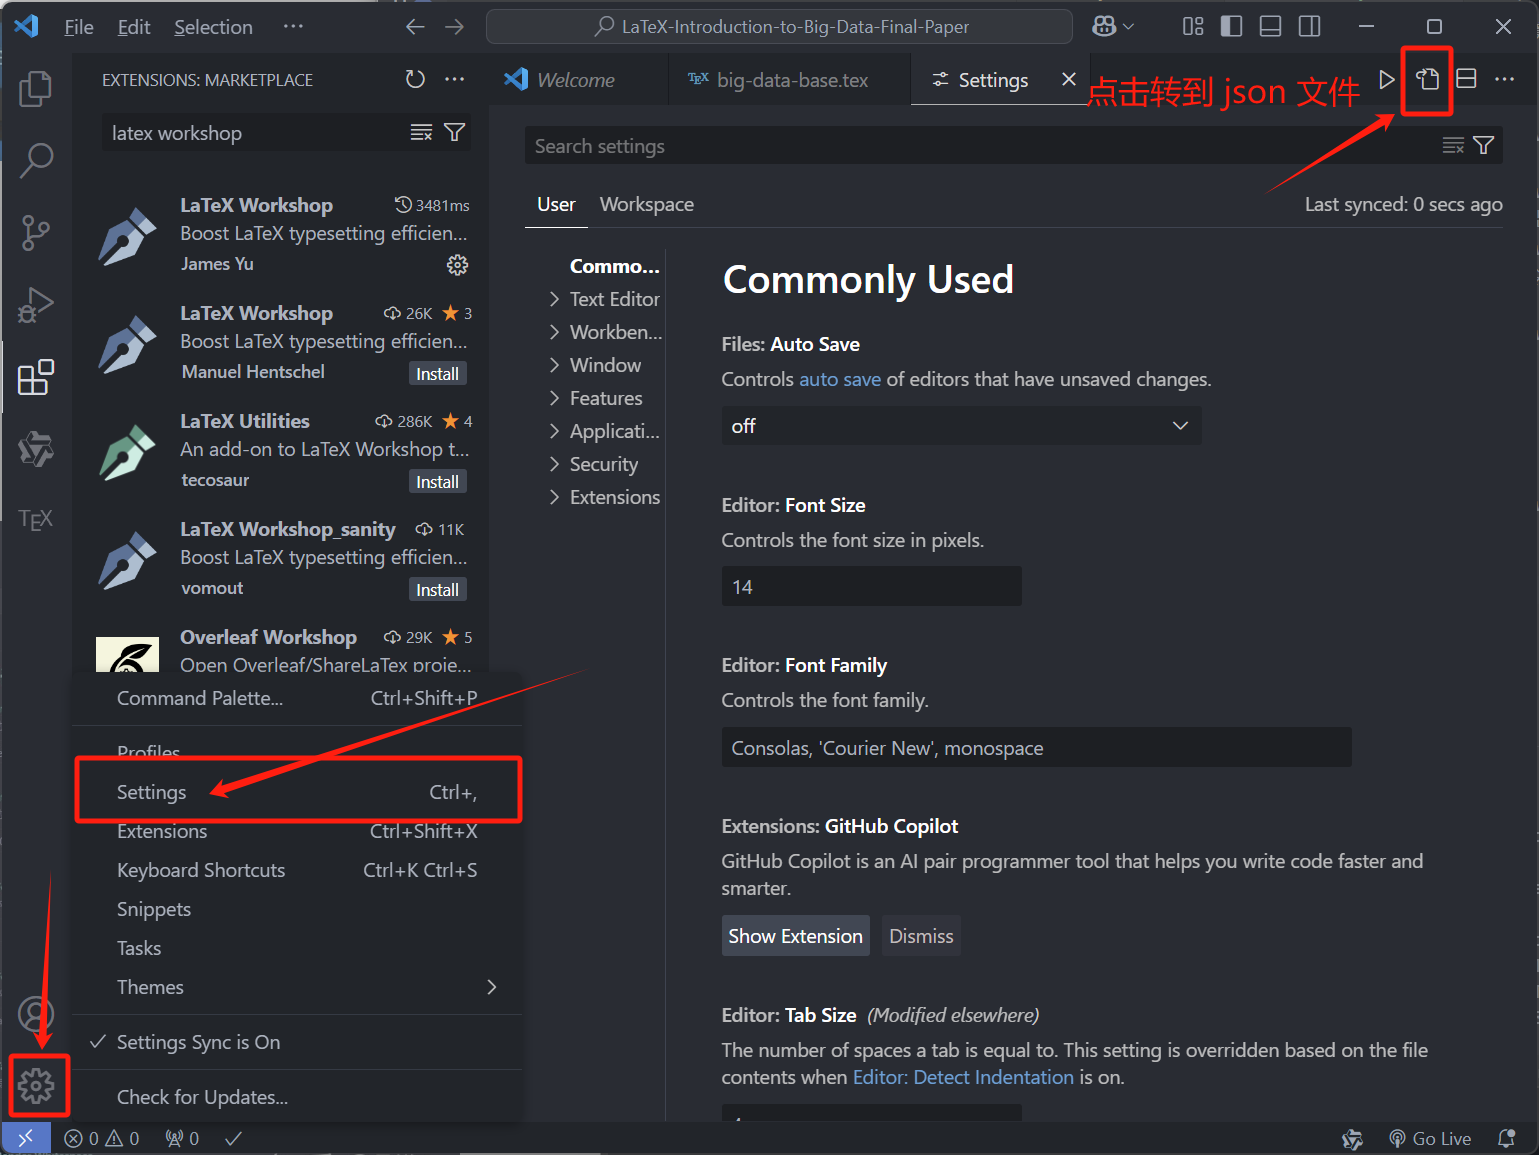Select Workspace settings tab
The height and width of the screenshot is (1155, 1539).
point(646,204)
